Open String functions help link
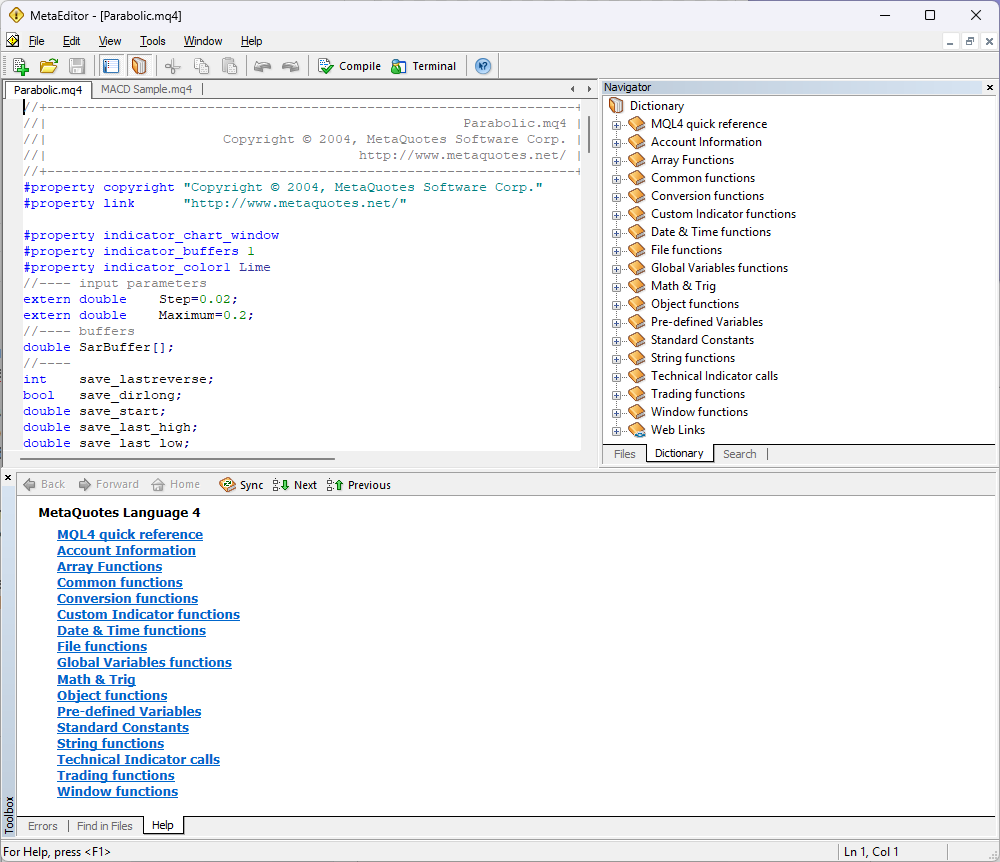 tap(110, 743)
